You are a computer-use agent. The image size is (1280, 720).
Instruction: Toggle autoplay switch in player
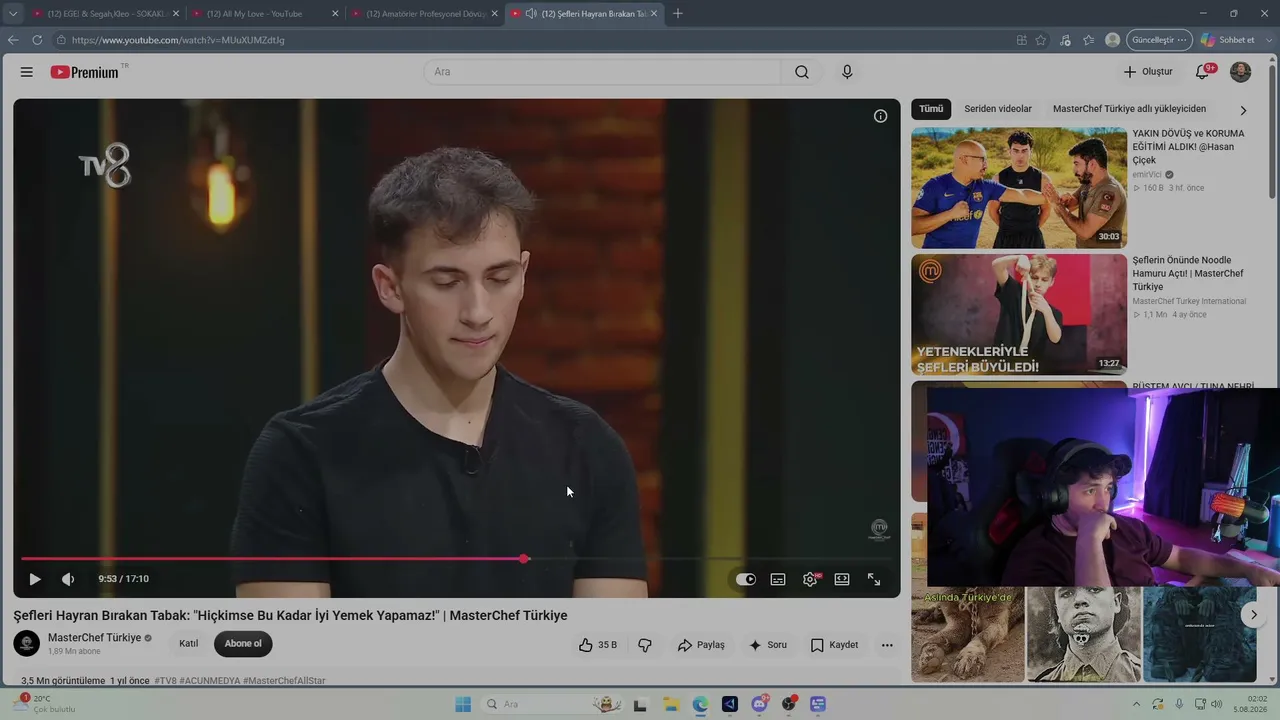tap(746, 579)
